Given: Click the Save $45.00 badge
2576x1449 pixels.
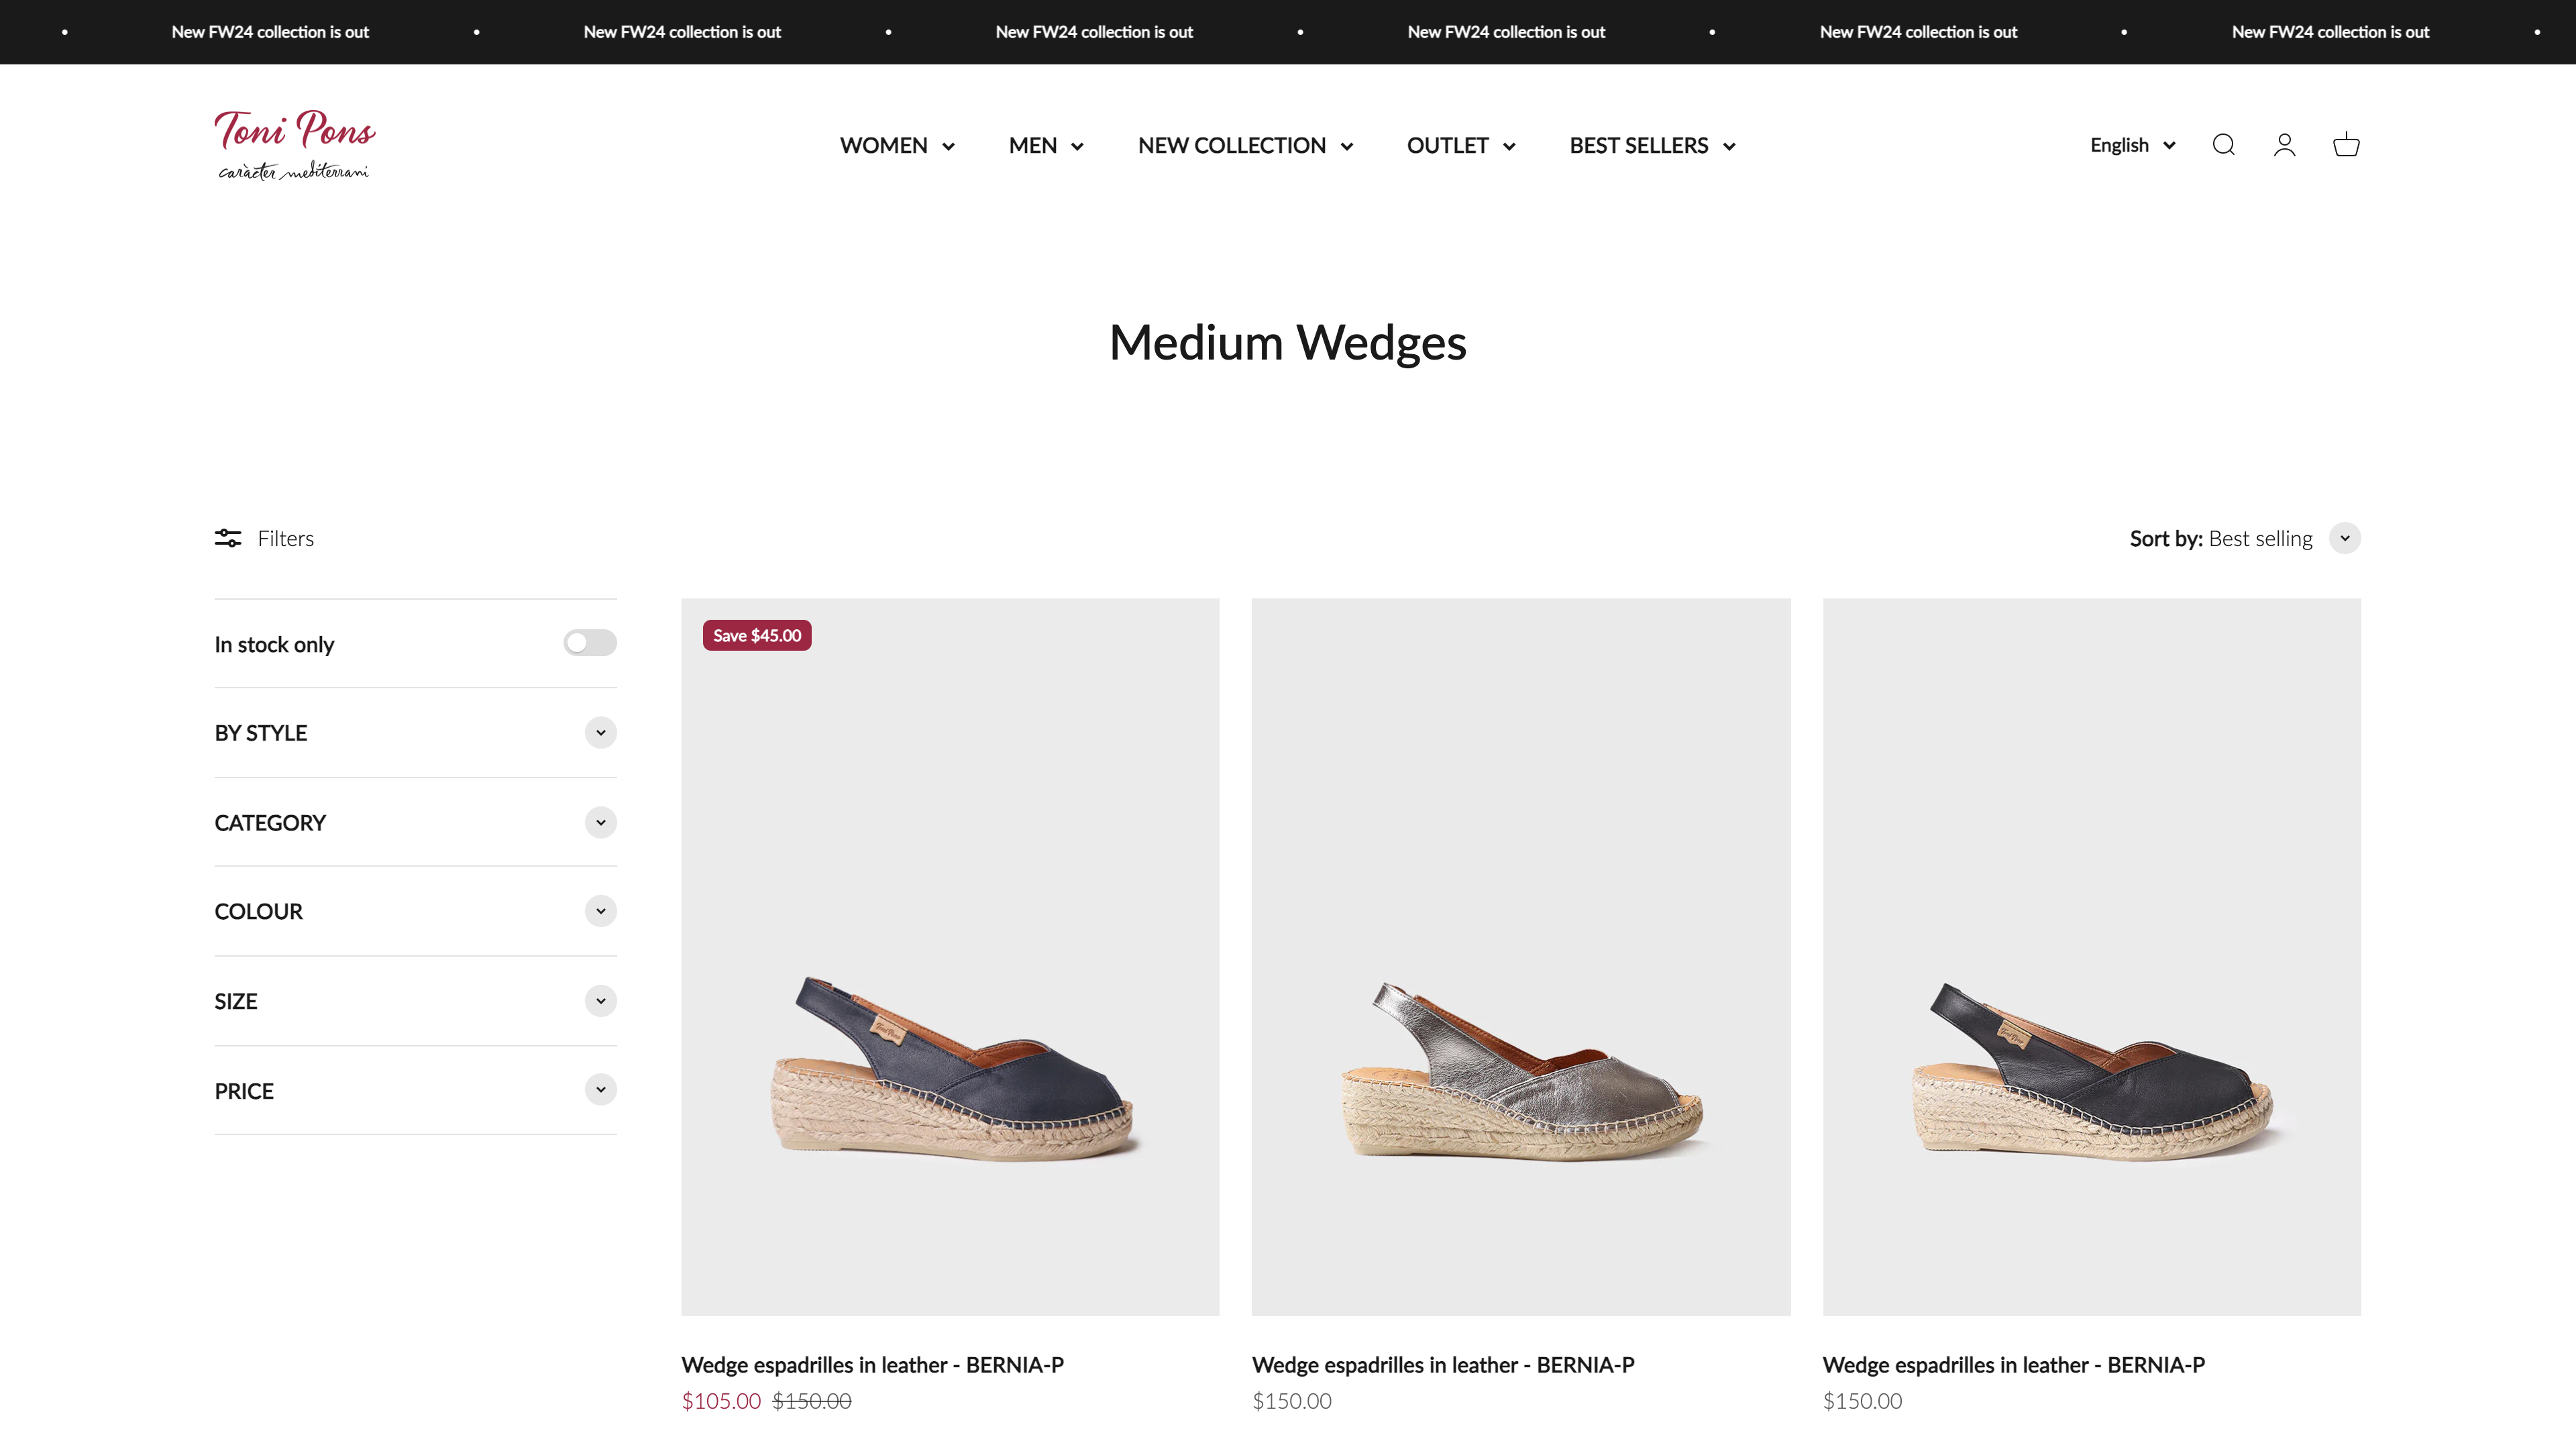Looking at the screenshot, I should pyautogui.click(x=757, y=635).
